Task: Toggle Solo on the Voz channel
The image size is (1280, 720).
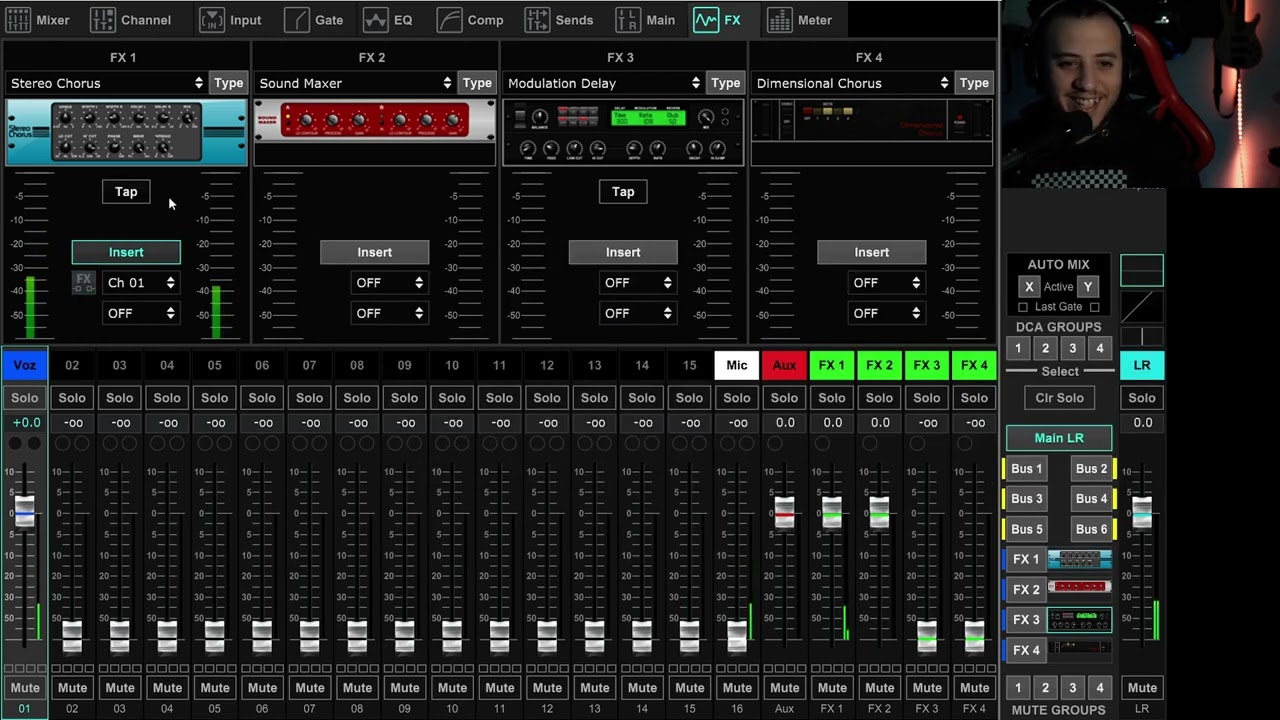Action: point(24,398)
